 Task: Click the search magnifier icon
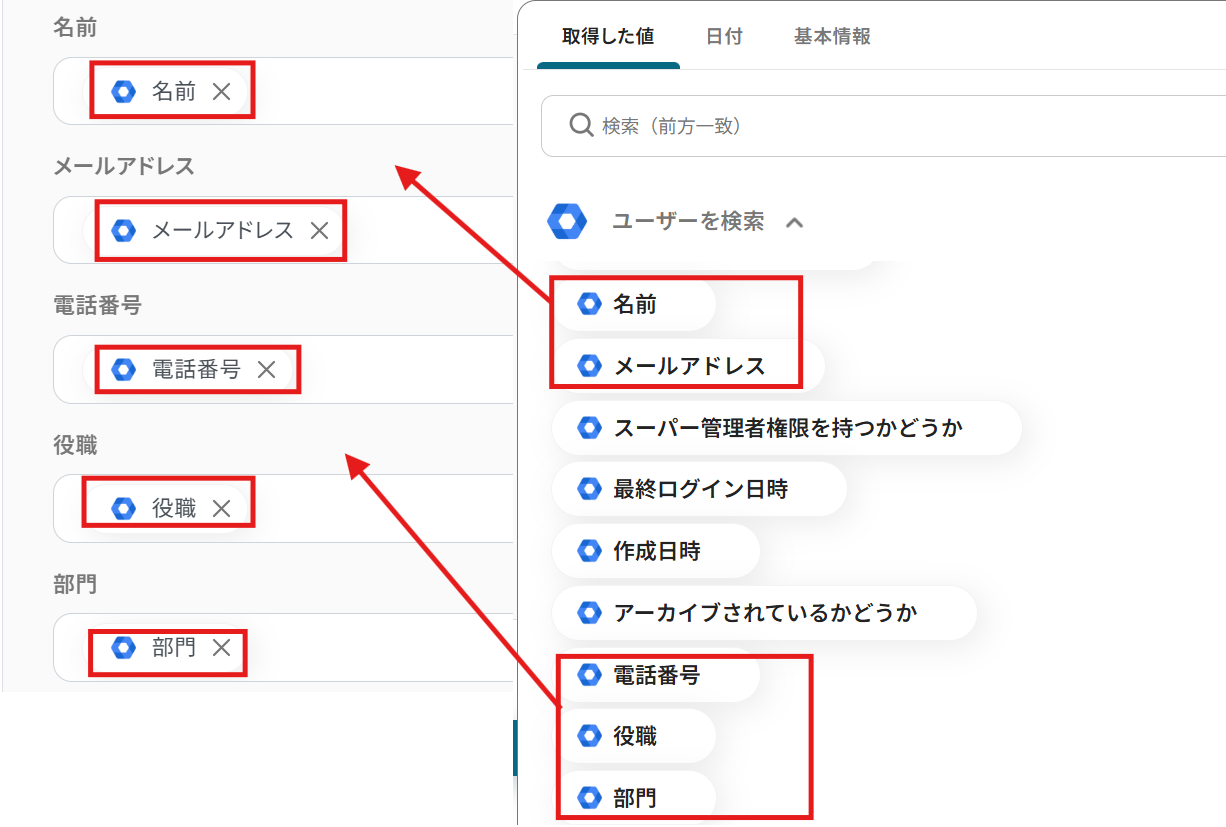[x=581, y=125]
